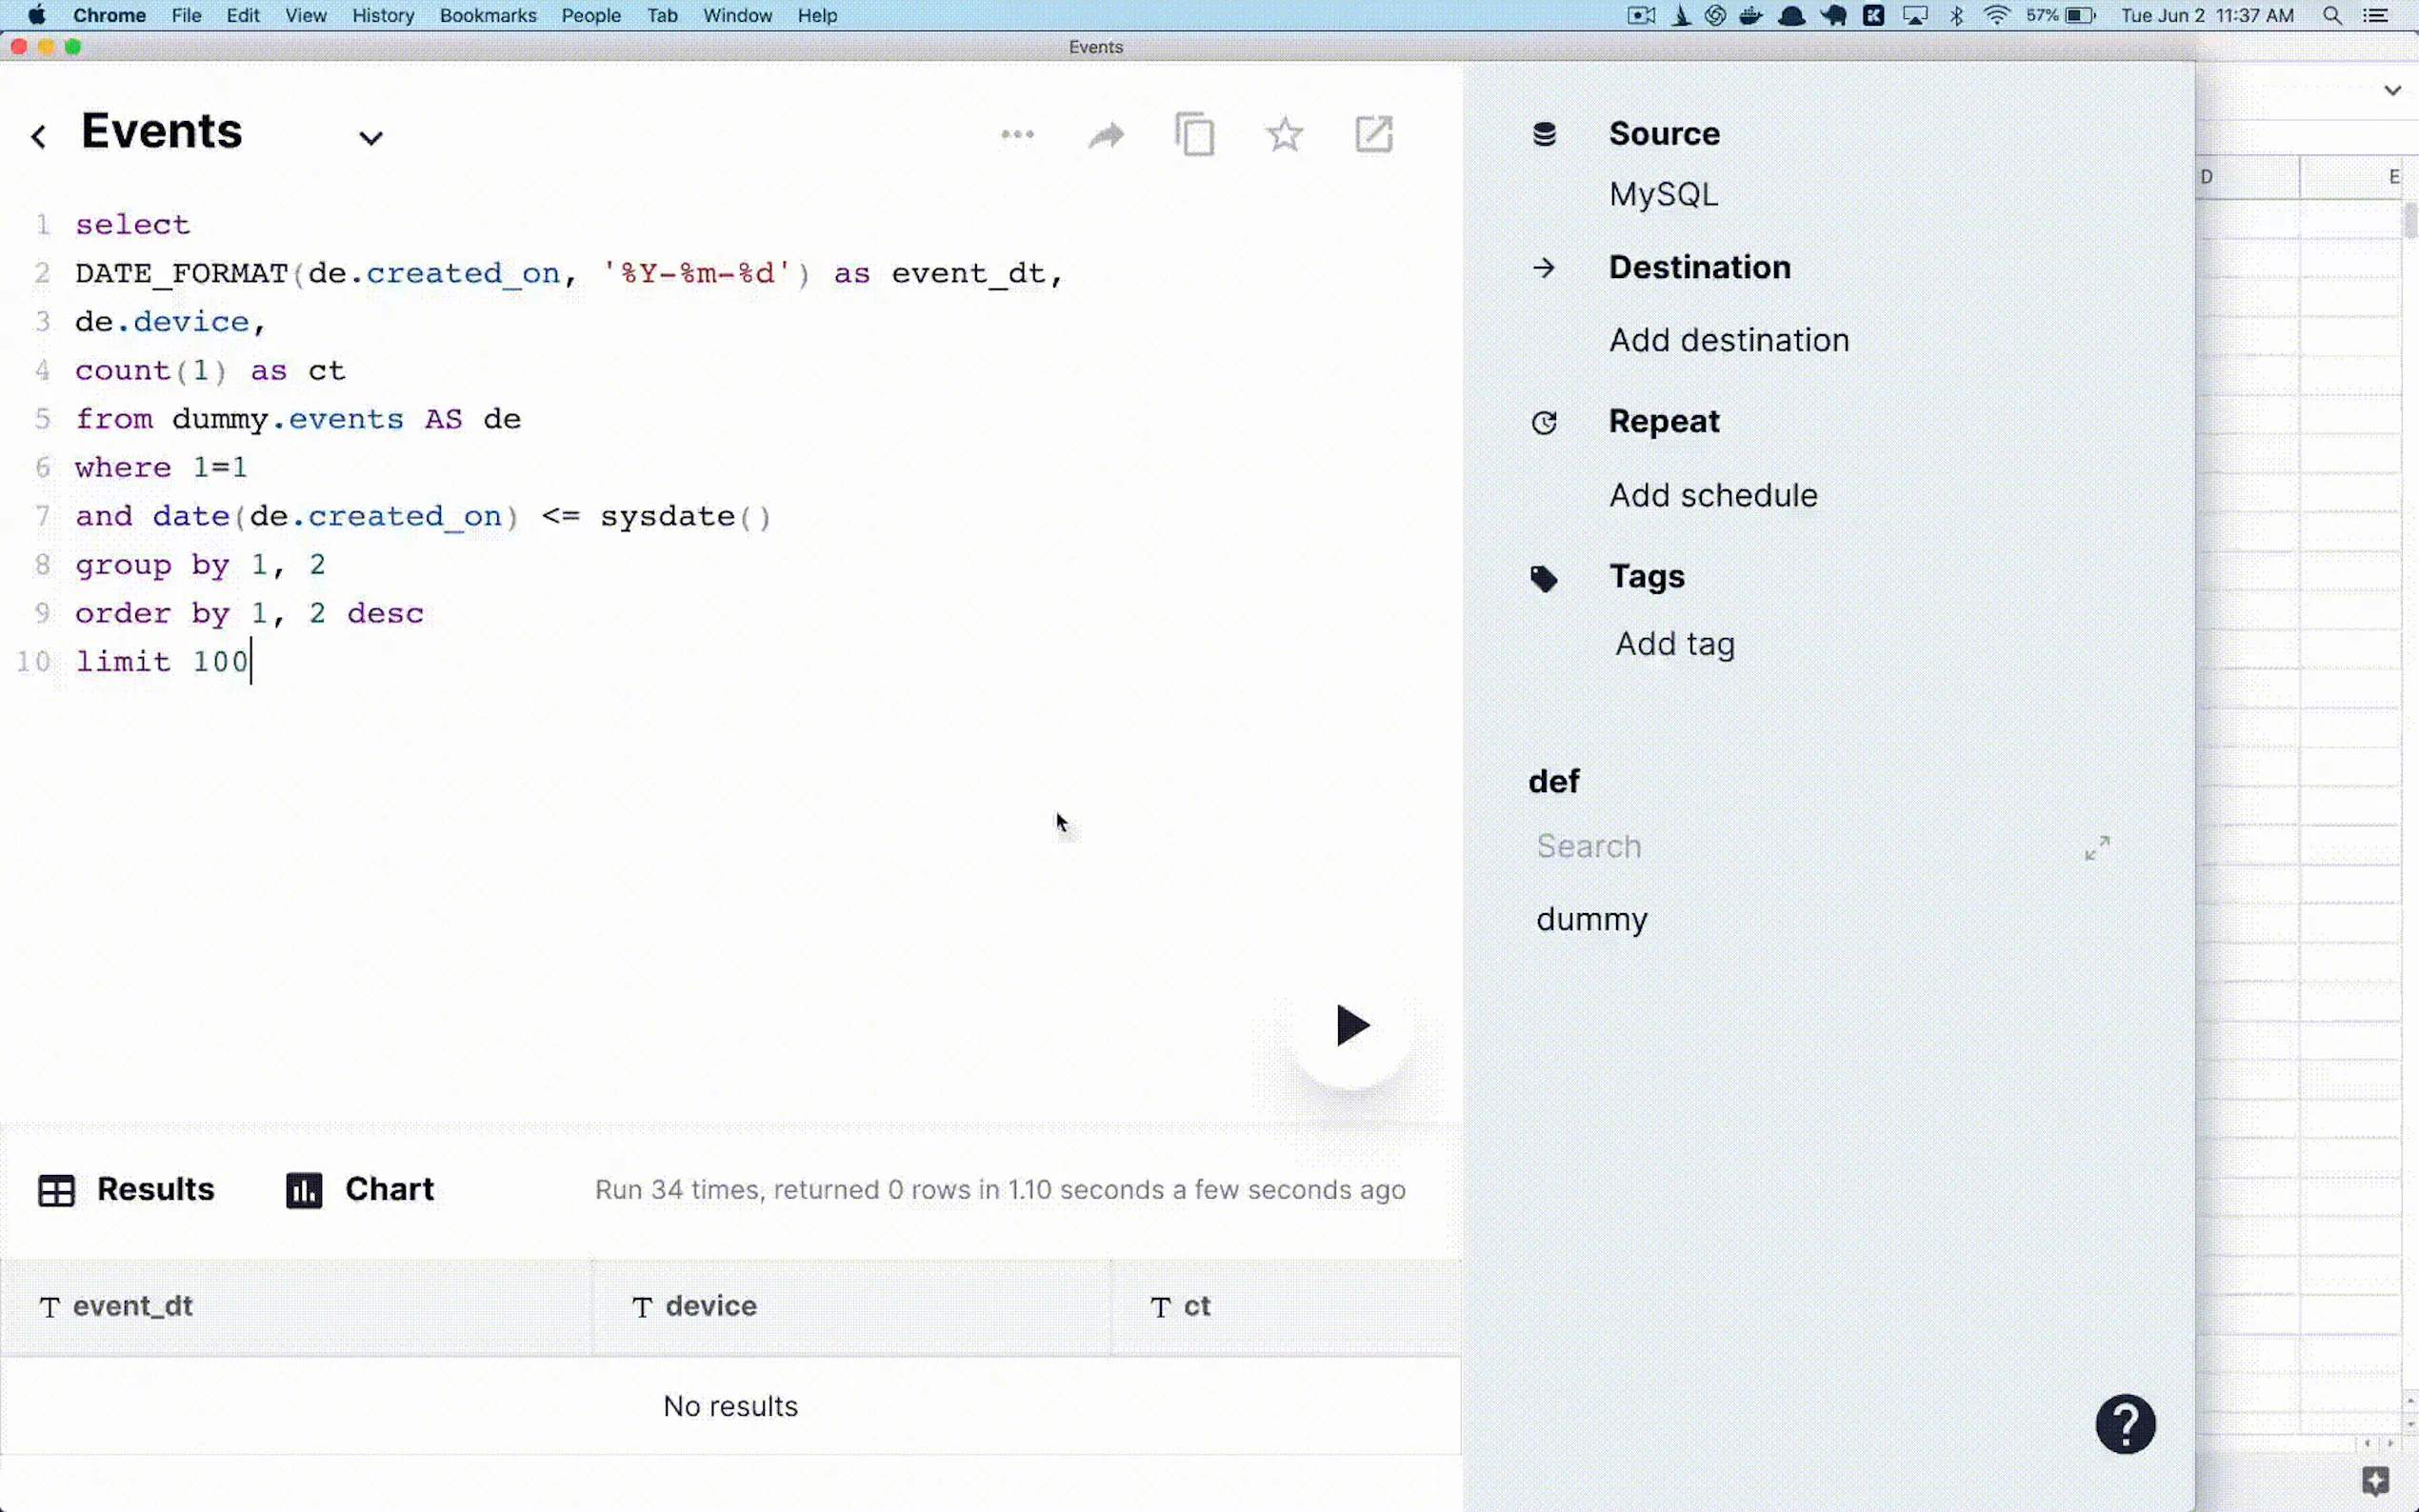Click the share arrow icon
The height and width of the screenshot is (1512, 2419).
(x=1106, y=135)
